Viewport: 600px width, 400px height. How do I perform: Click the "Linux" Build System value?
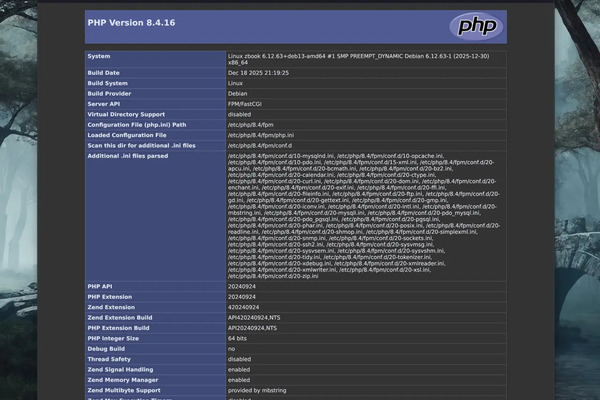point(235,83)
